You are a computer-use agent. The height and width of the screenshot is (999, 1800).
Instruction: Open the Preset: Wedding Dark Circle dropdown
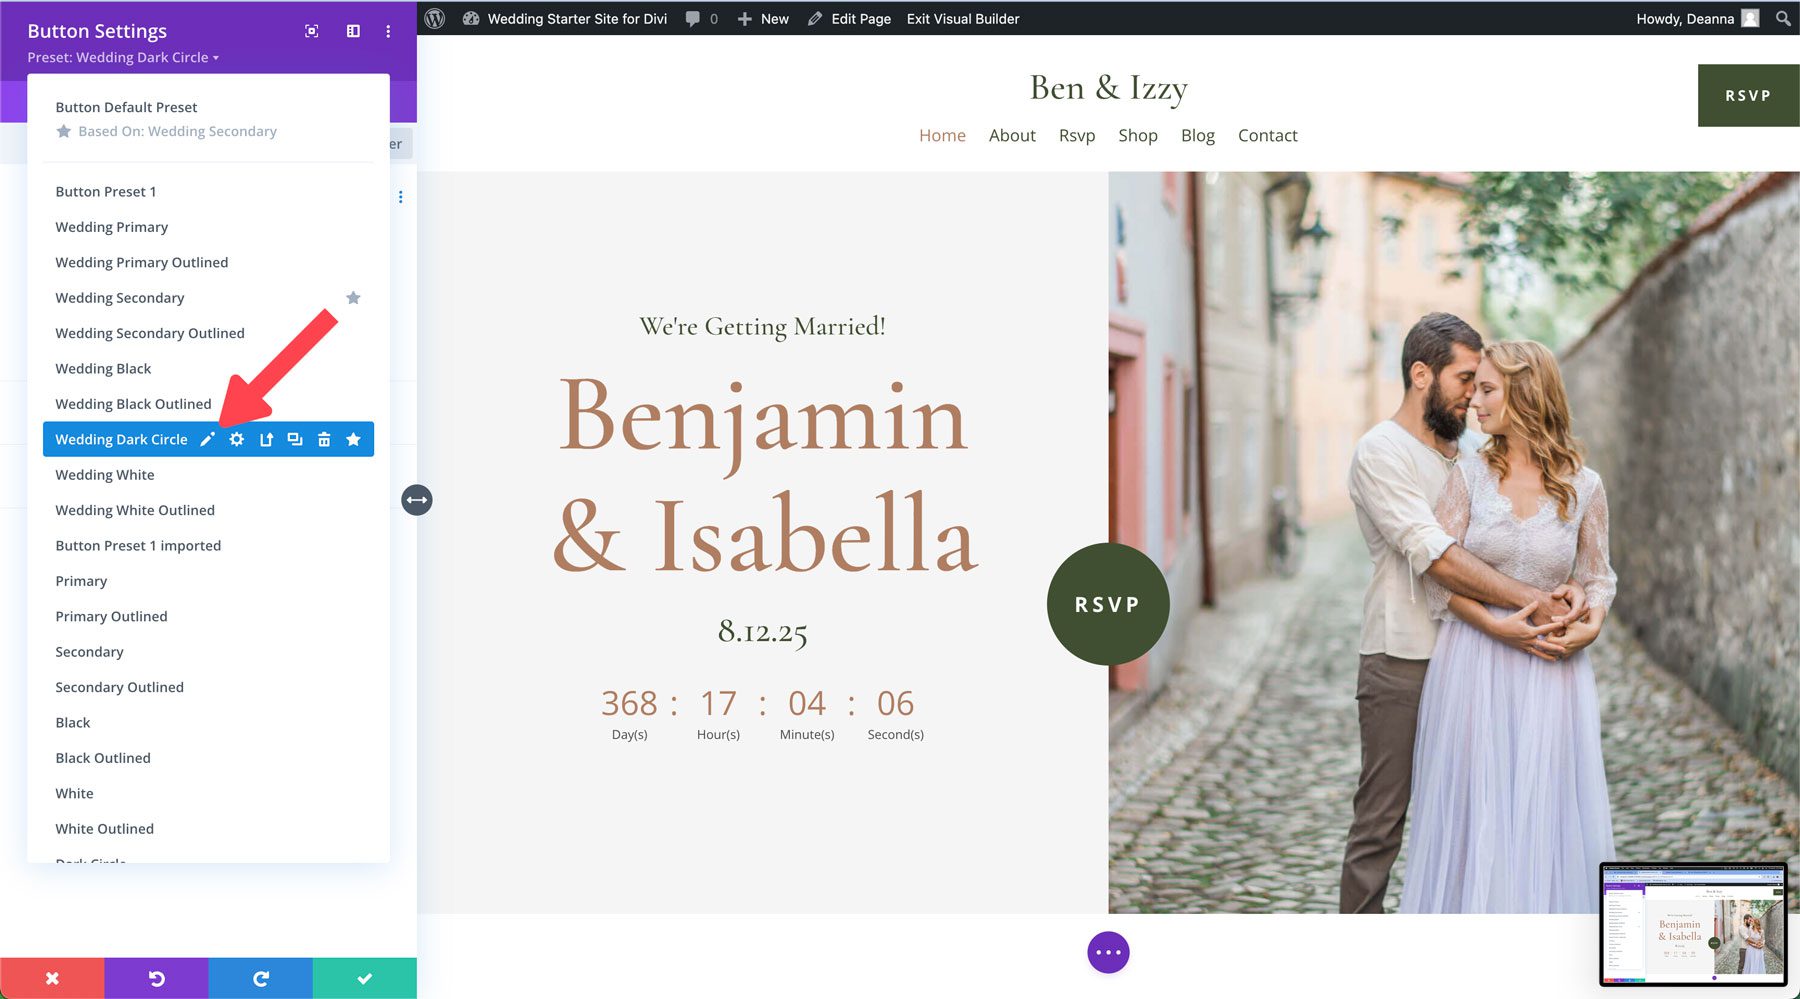pyautogui.click(x=122, y=57)
